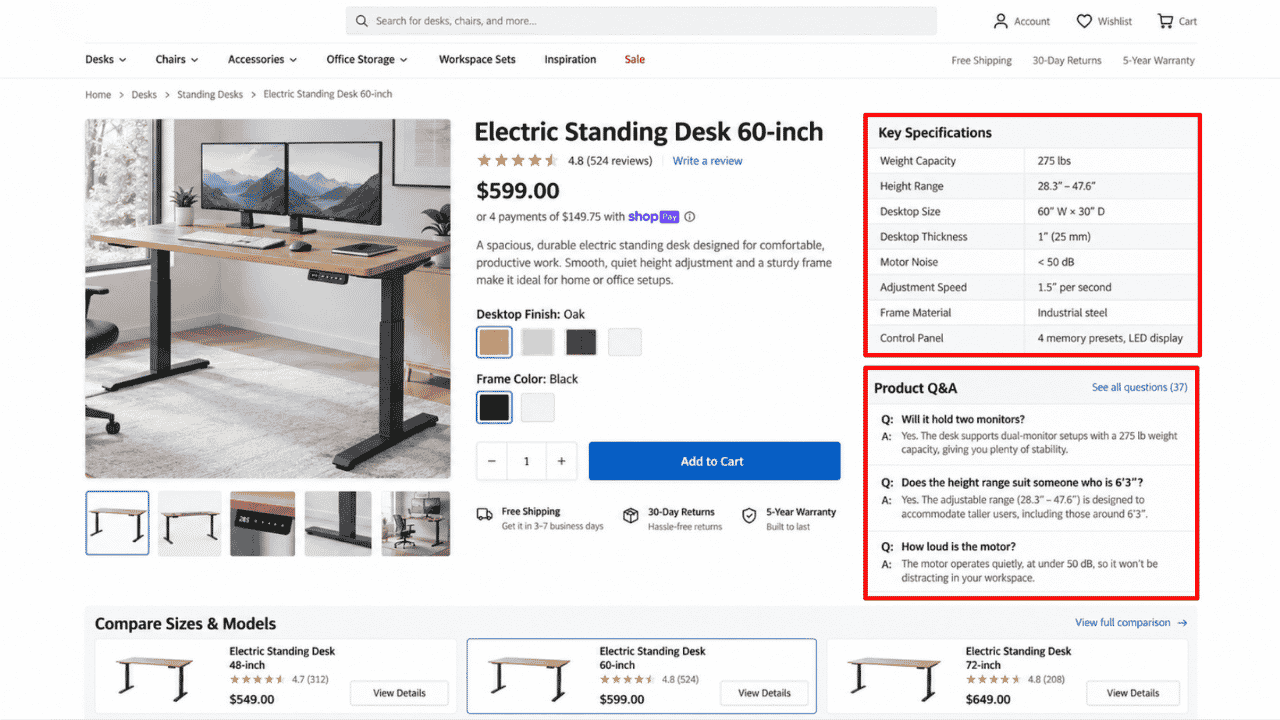The height and width of the screenshot is (720, 1280).
Task: Select the dark charcoal desktop finish swatch
Action: 581,342
